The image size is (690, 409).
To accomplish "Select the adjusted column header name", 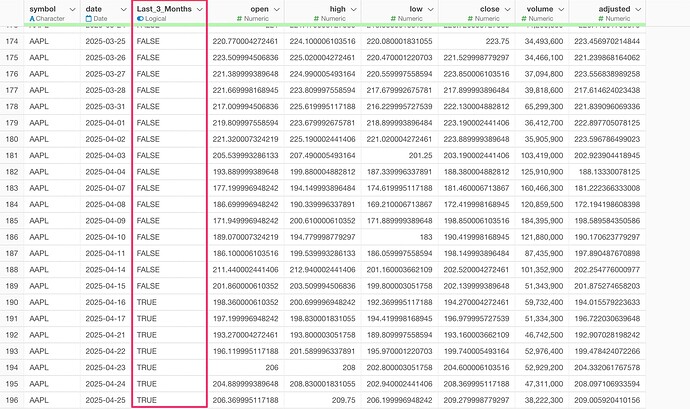I will click(614, 9).
